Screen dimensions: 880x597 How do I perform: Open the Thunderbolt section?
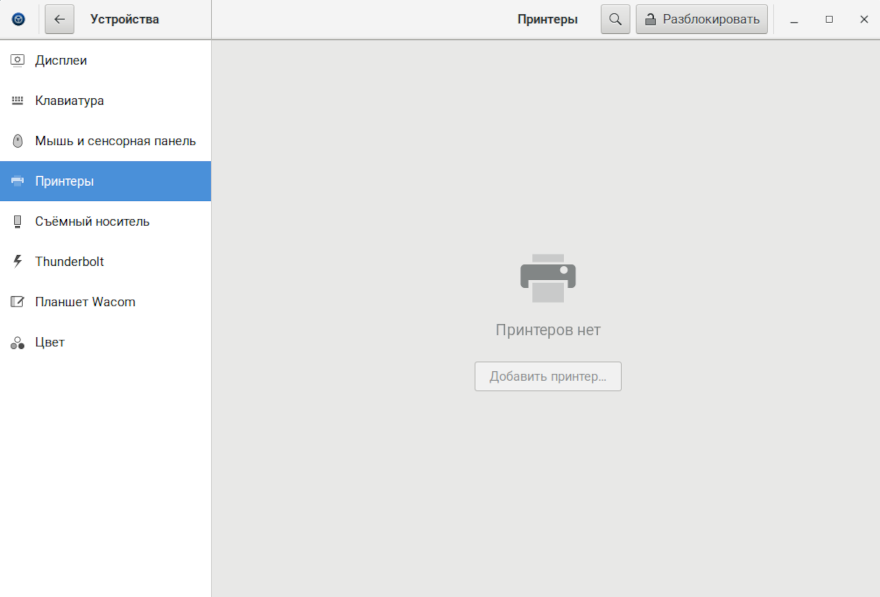pos(69,261)
